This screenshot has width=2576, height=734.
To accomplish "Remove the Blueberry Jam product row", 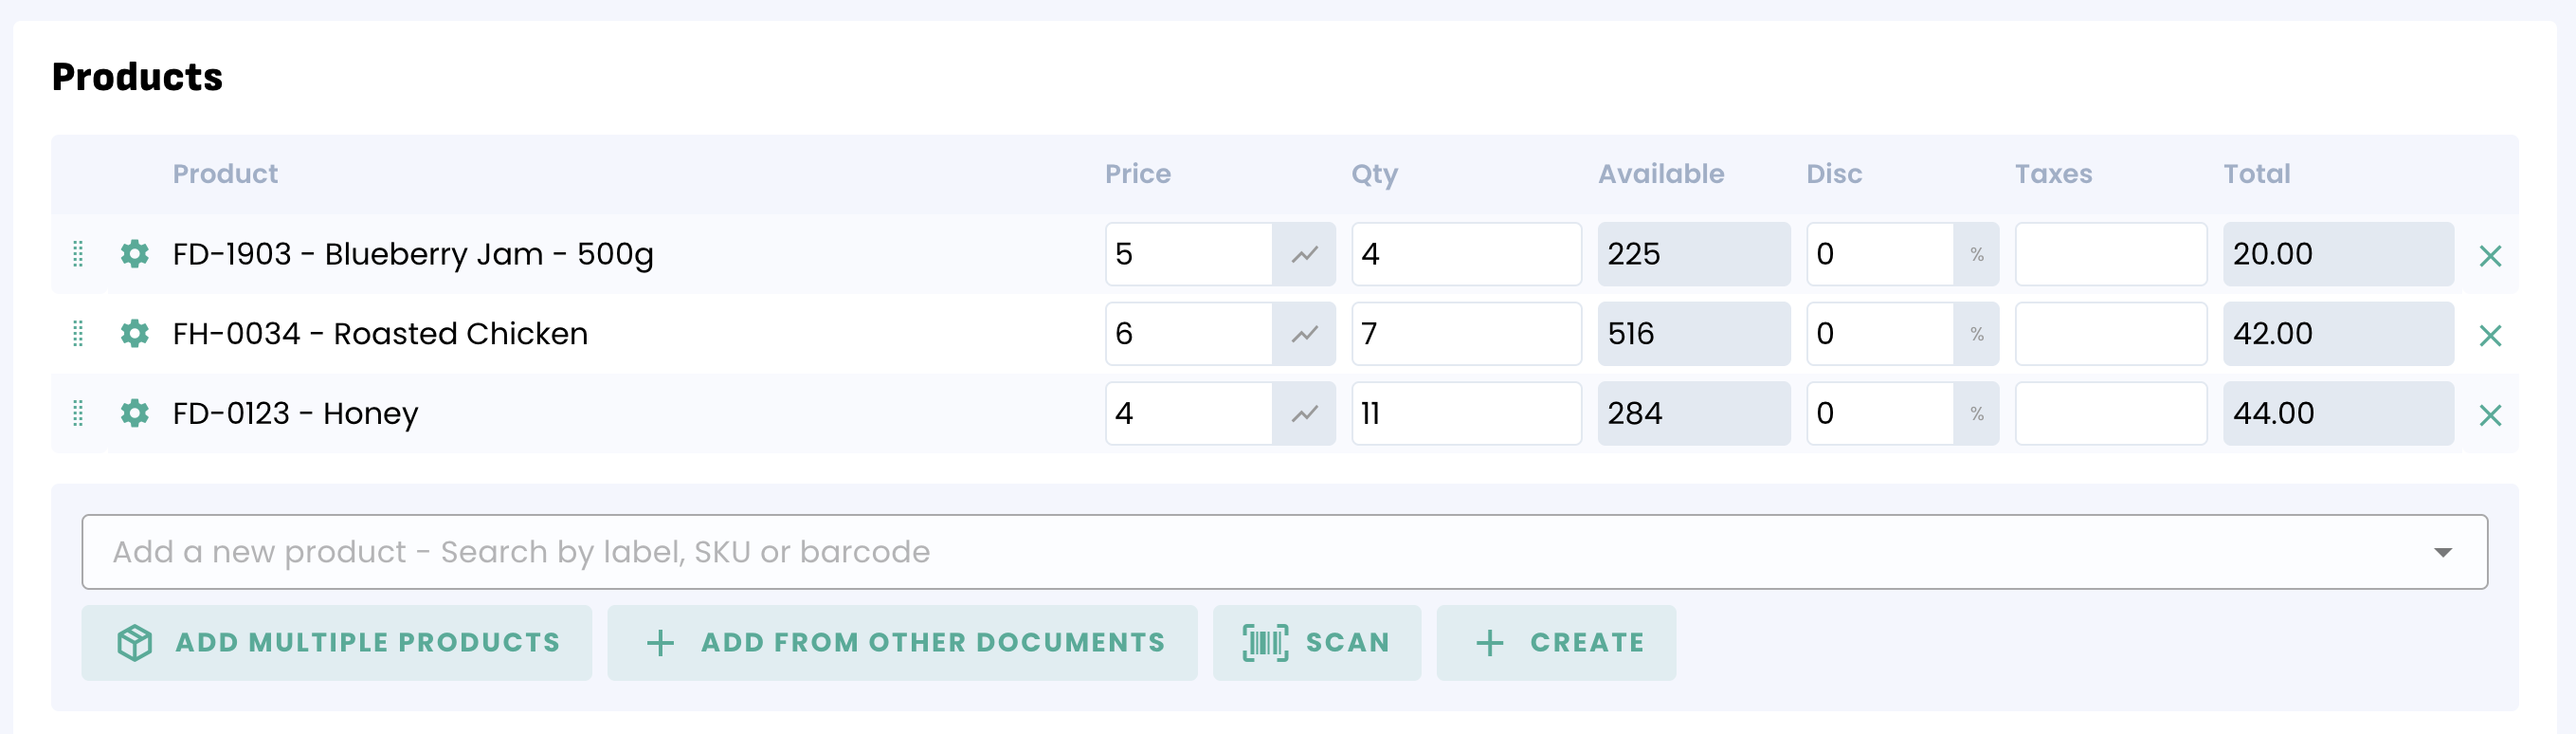I will pyautogui.click(x=2489, y=256).
